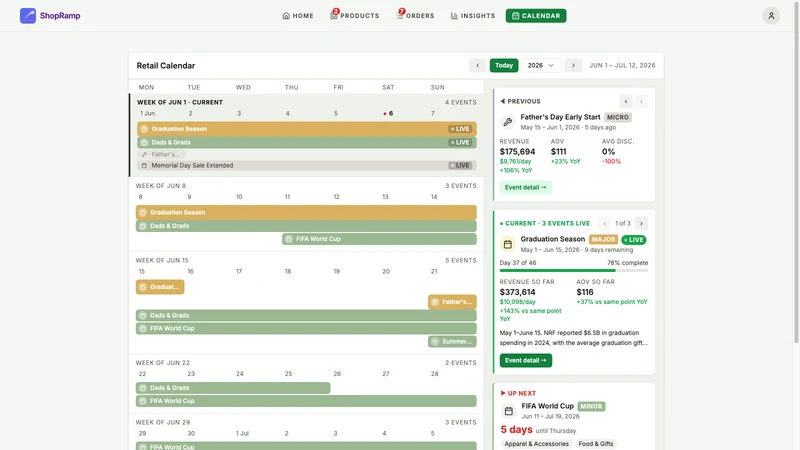Click the Graduation Season progress bar
Screen dimensions: 800x450
(x=573, y=270)
